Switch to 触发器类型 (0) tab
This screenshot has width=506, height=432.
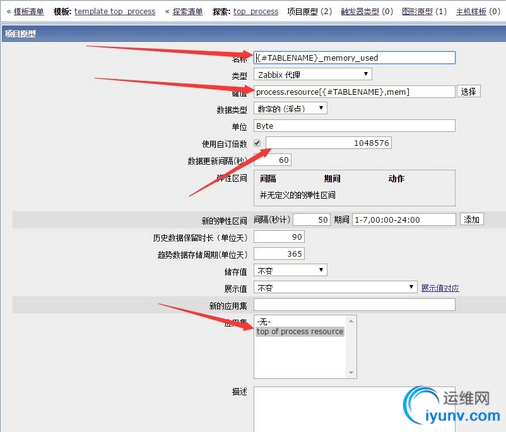tap(367, 12)
